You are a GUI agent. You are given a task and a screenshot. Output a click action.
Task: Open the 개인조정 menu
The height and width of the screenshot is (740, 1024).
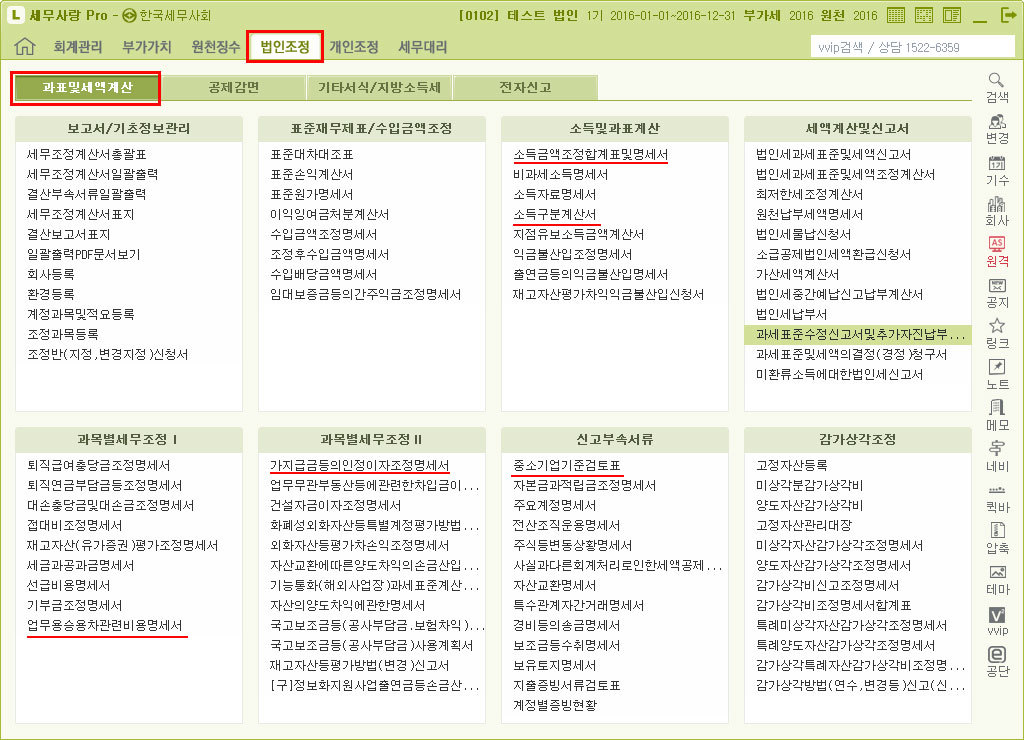[354, 47]
